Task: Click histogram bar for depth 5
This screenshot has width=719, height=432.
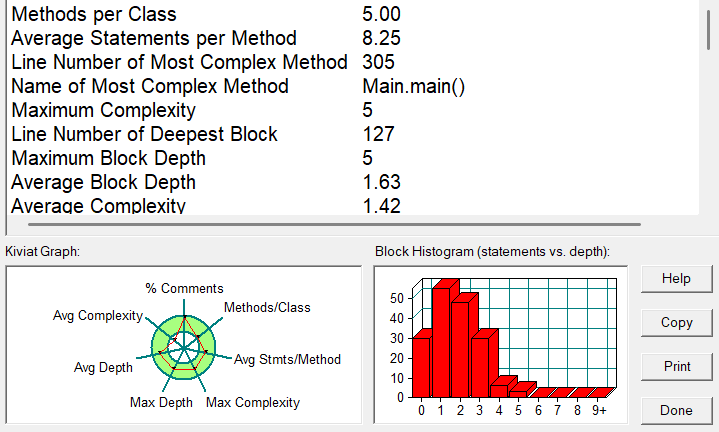Action: 518,394
